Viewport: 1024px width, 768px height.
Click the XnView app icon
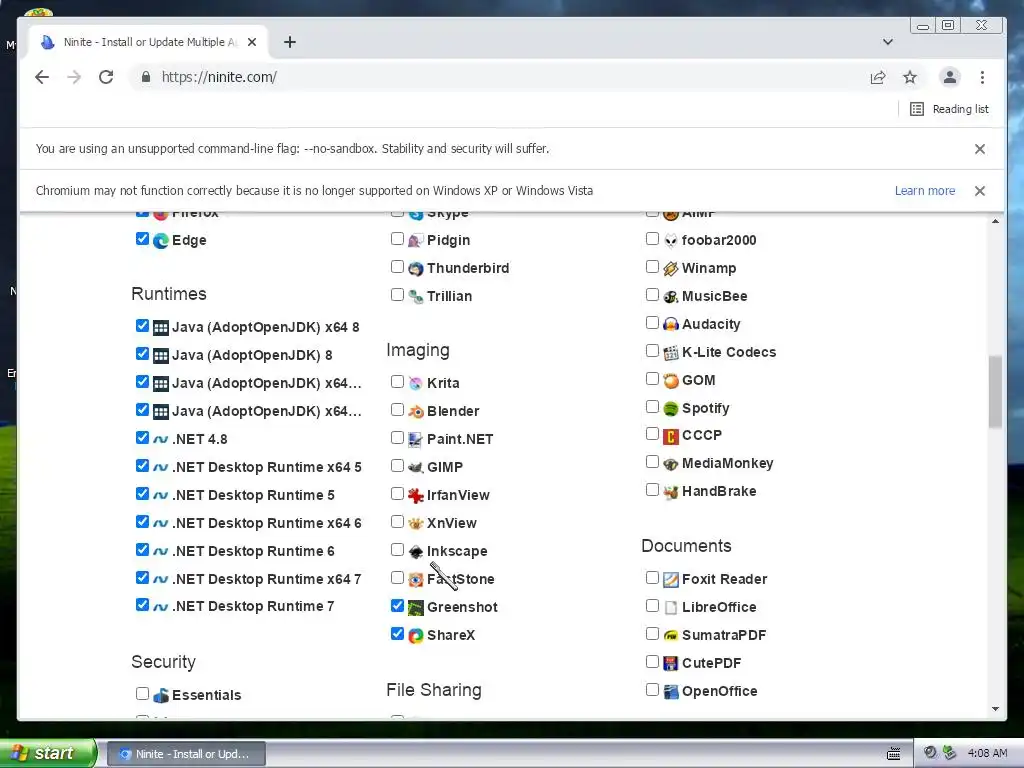pyautogui.click(x=415, y=523)
